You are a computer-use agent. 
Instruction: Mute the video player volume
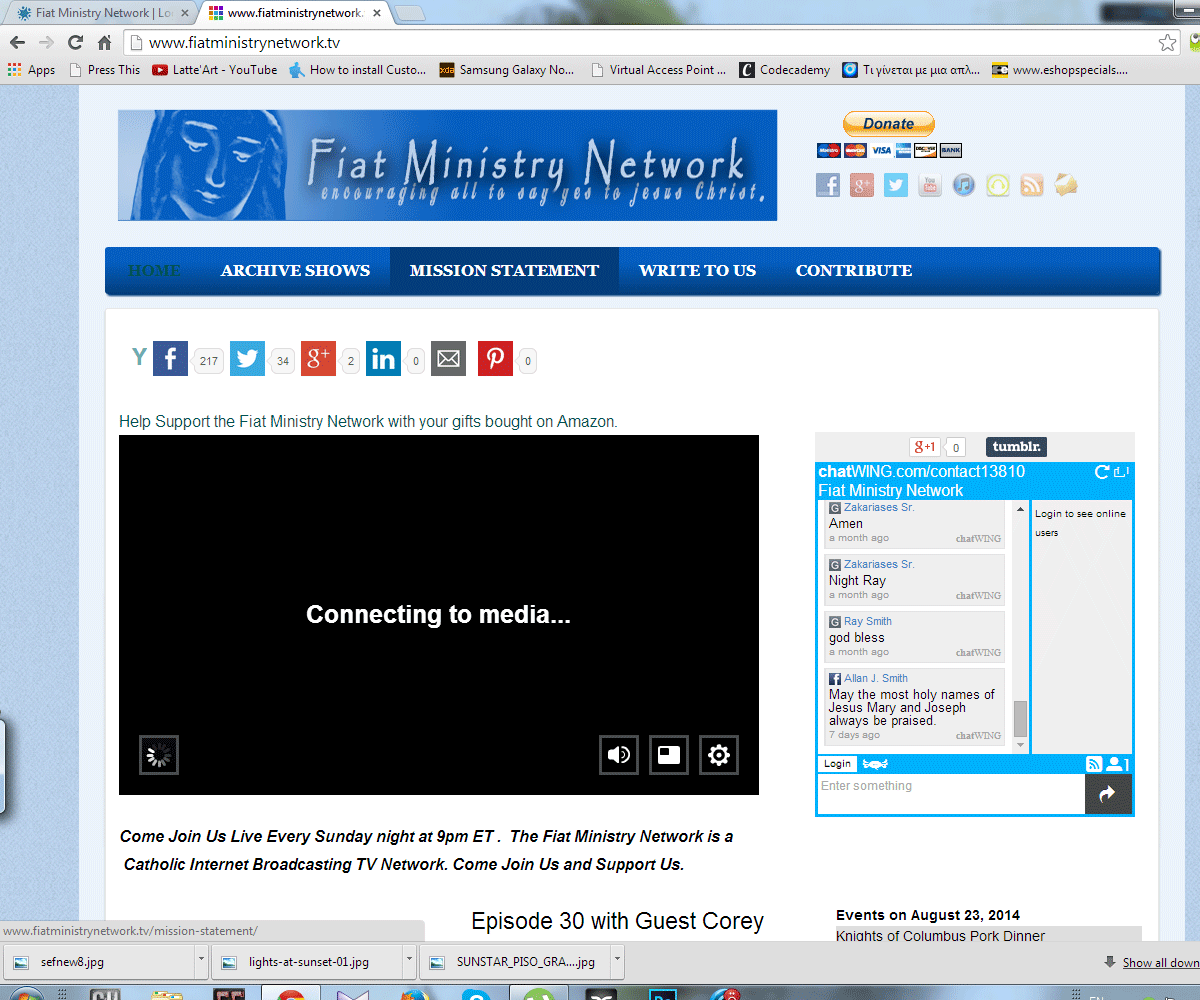[x=619, y=755]
